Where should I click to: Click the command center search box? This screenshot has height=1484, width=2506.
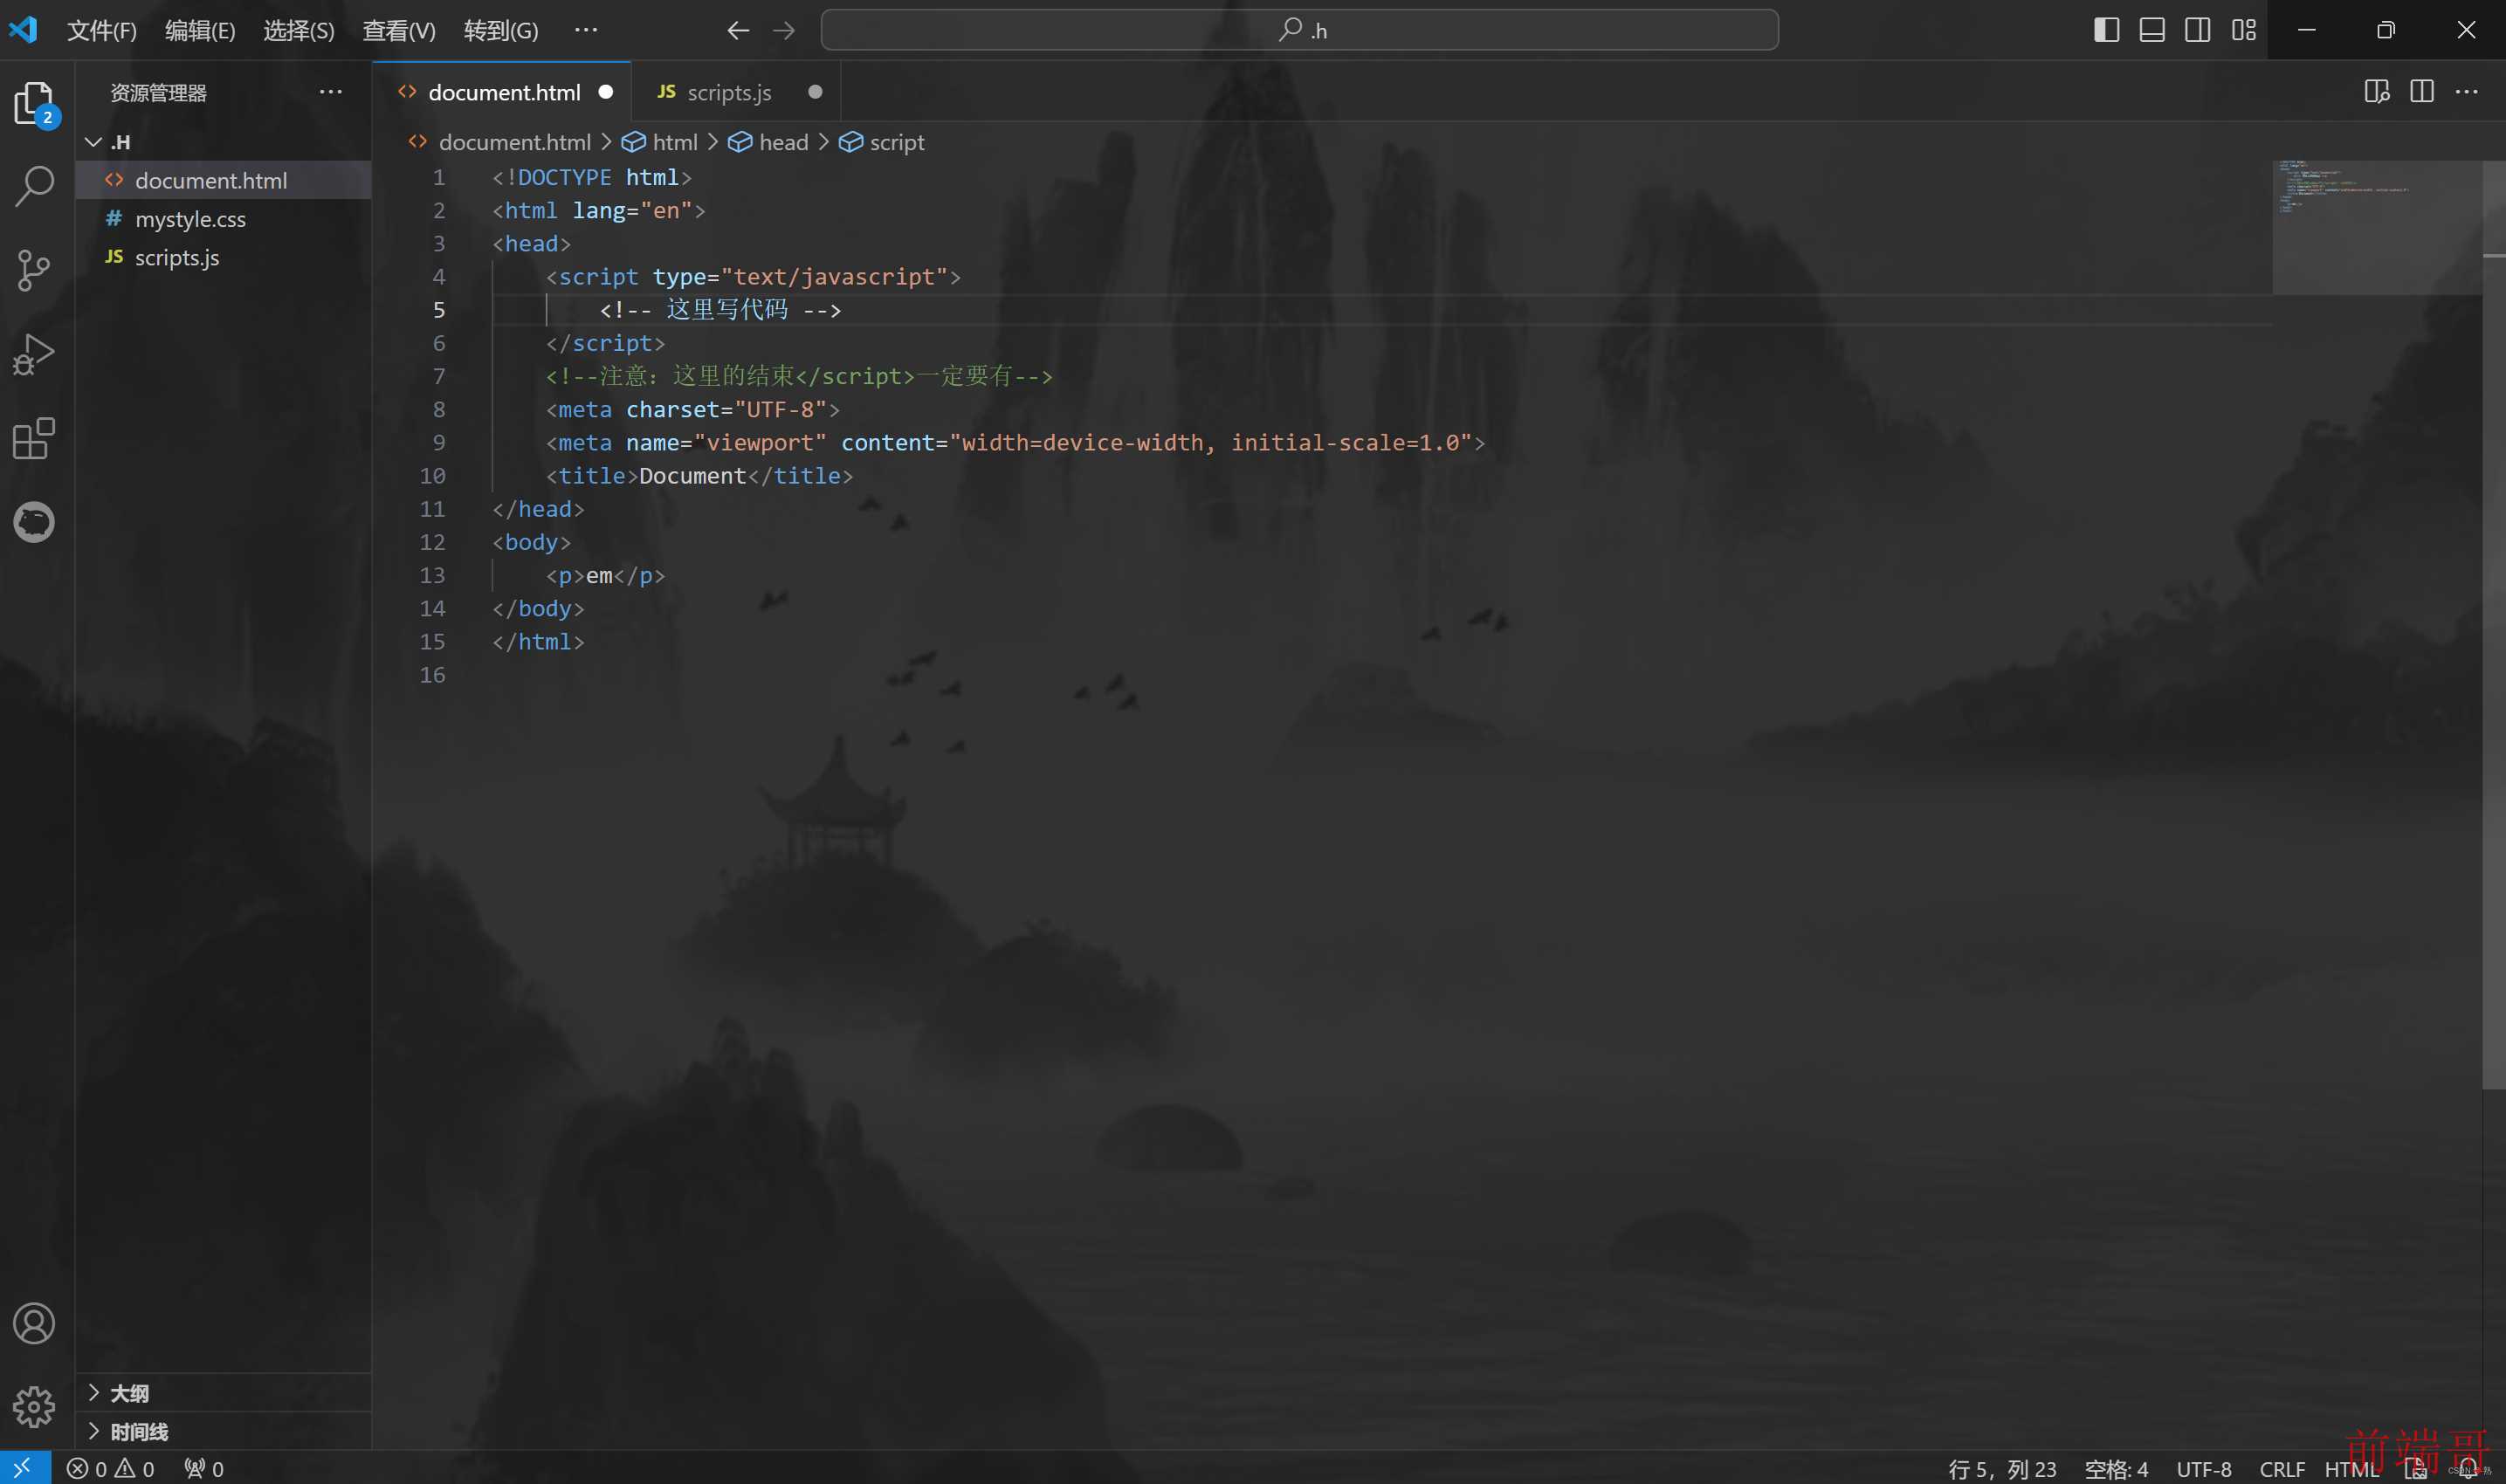[1299, 30]
